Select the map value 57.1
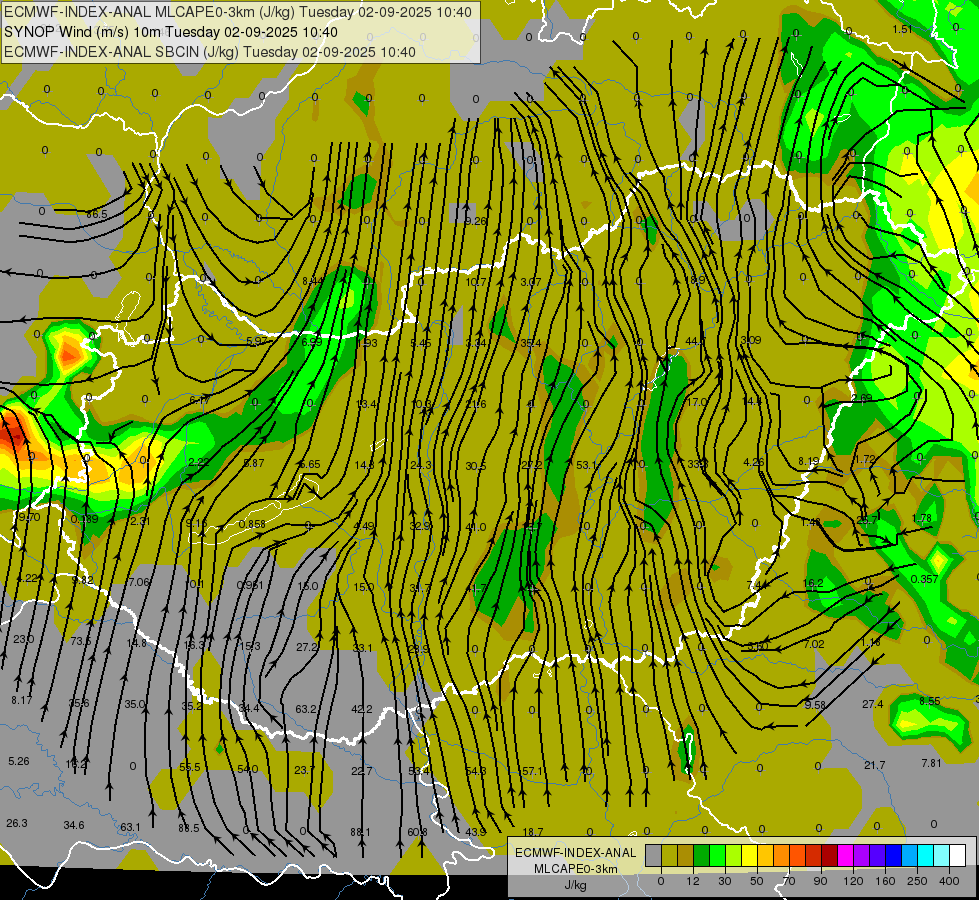The width and height of the screenshot is (979, 900). (533, 771)
